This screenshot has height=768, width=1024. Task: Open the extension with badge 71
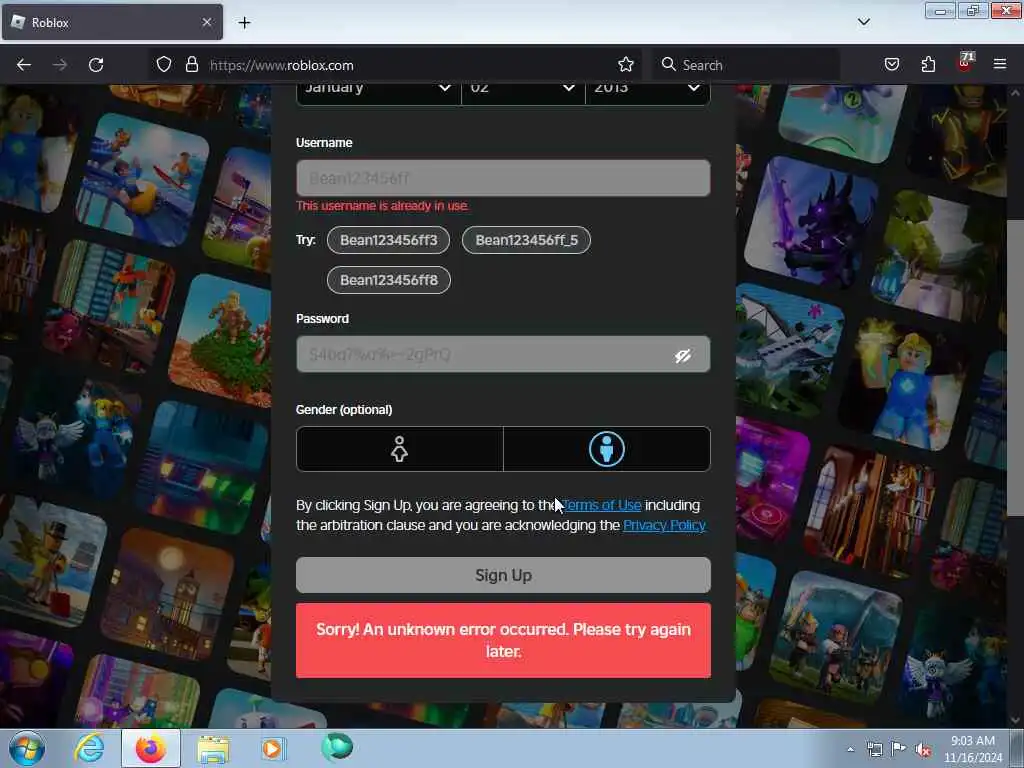click(x=965, y=63)
